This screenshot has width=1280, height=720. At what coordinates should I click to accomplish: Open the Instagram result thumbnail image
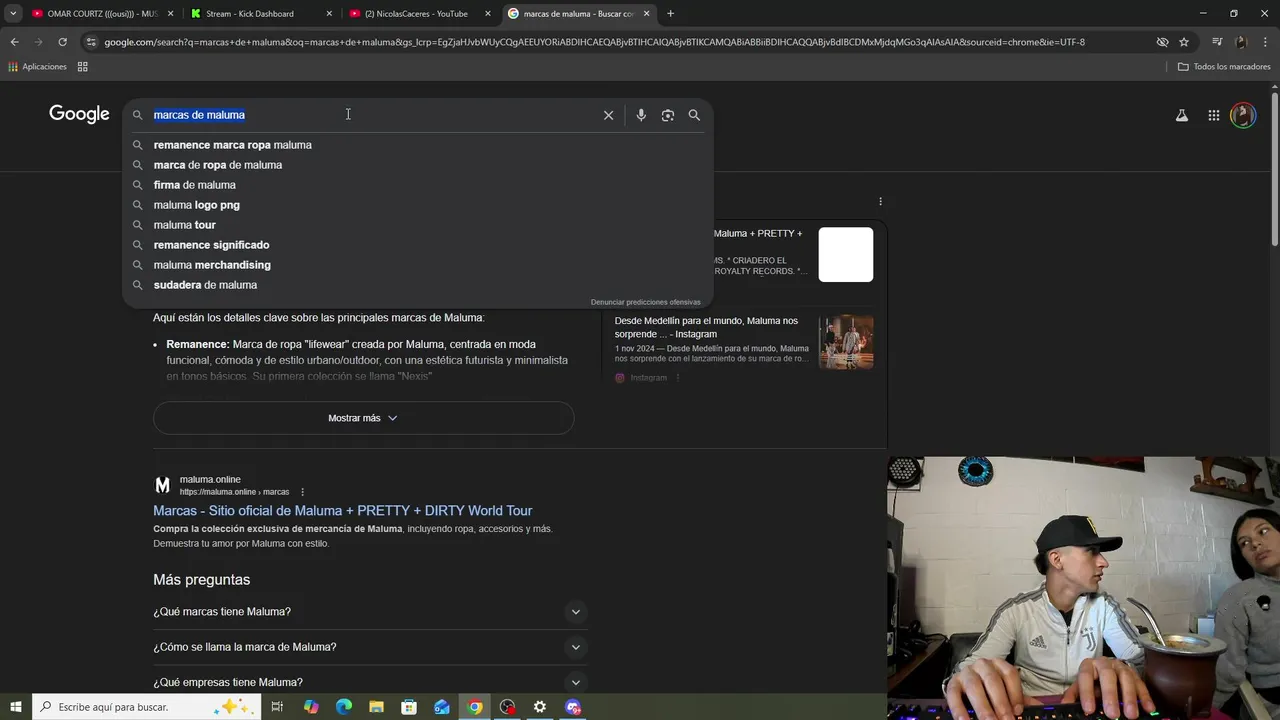[x=846, y=342]
